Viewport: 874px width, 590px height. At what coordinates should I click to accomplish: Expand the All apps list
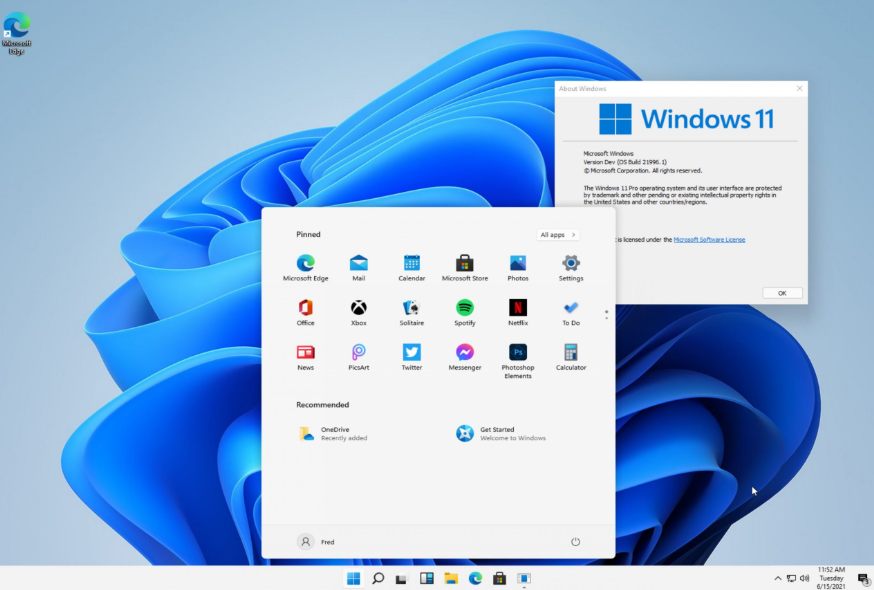coord(557,235)
